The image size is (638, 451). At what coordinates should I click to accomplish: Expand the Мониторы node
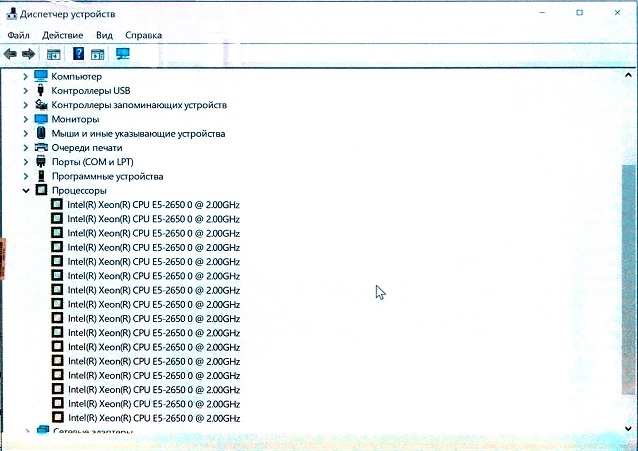point(25,119)
